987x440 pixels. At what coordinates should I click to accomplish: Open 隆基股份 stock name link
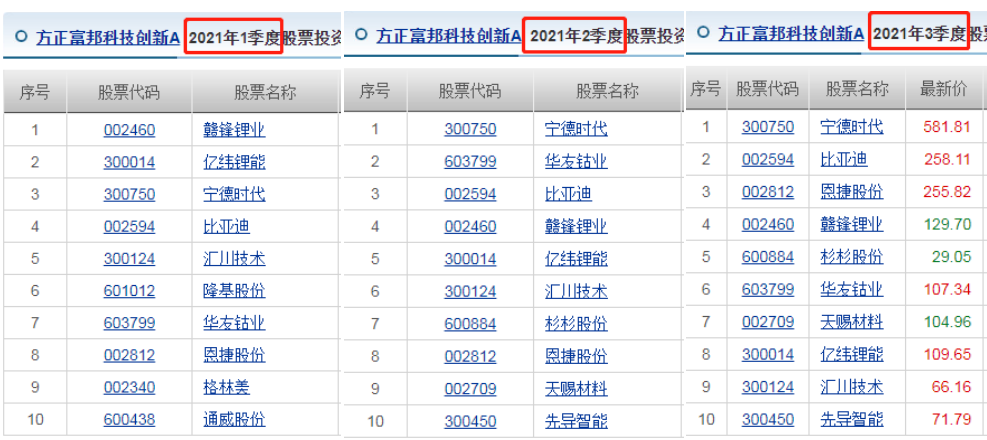tap(234, 290)
